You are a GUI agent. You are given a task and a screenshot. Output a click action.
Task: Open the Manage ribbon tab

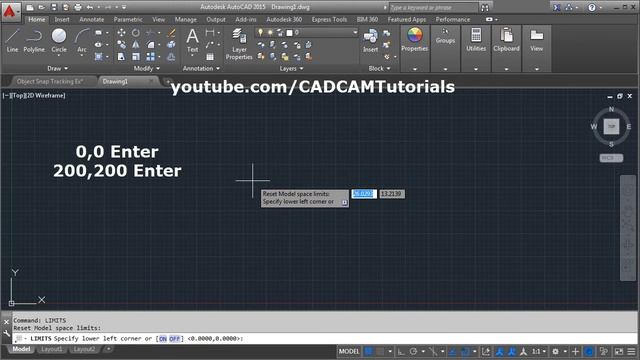[x=185, y=20]
